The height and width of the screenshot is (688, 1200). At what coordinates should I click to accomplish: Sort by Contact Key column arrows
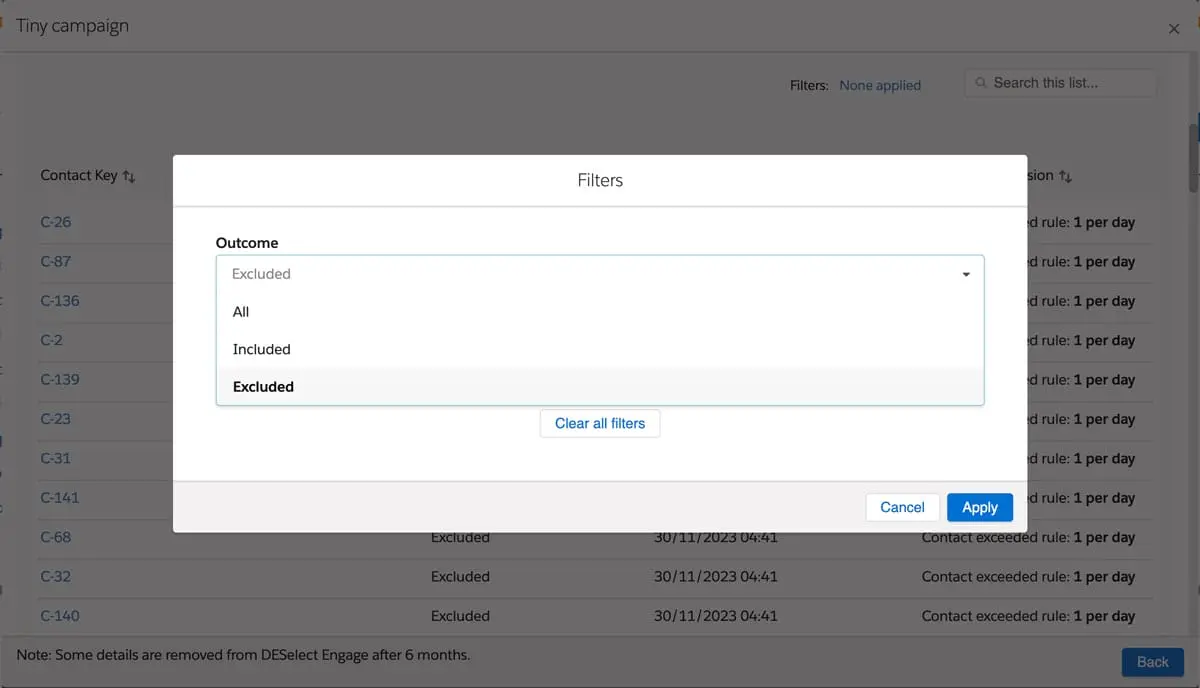[x=129, y=176]
